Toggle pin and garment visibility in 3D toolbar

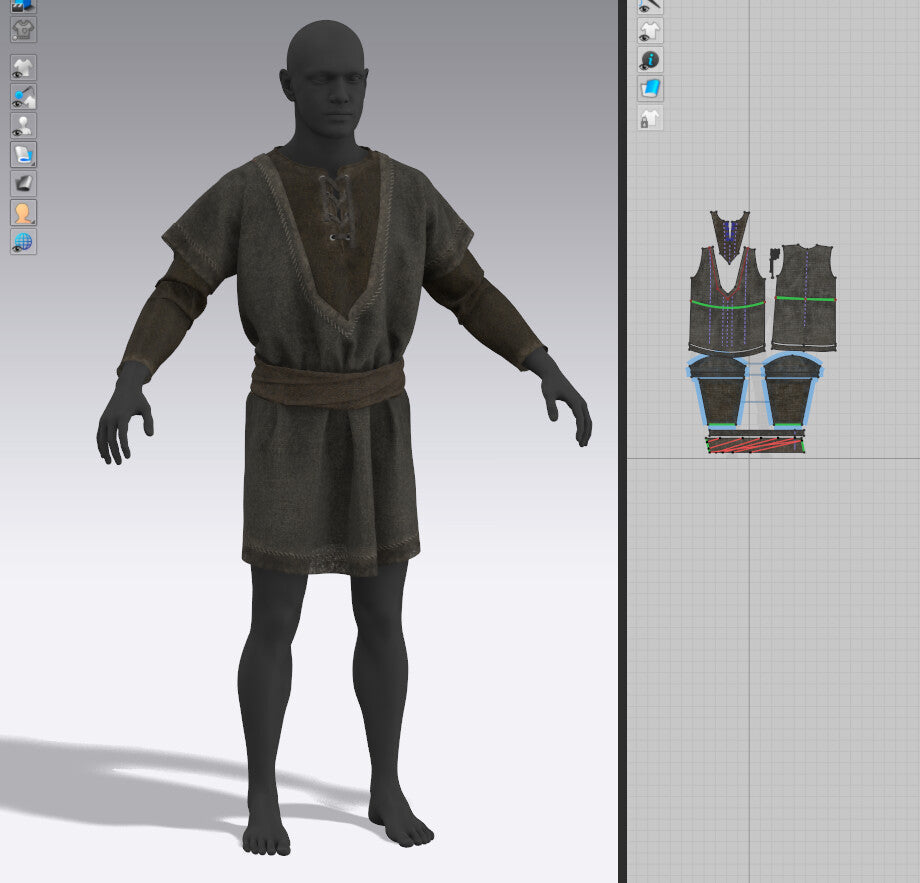(x=23, y=96)
